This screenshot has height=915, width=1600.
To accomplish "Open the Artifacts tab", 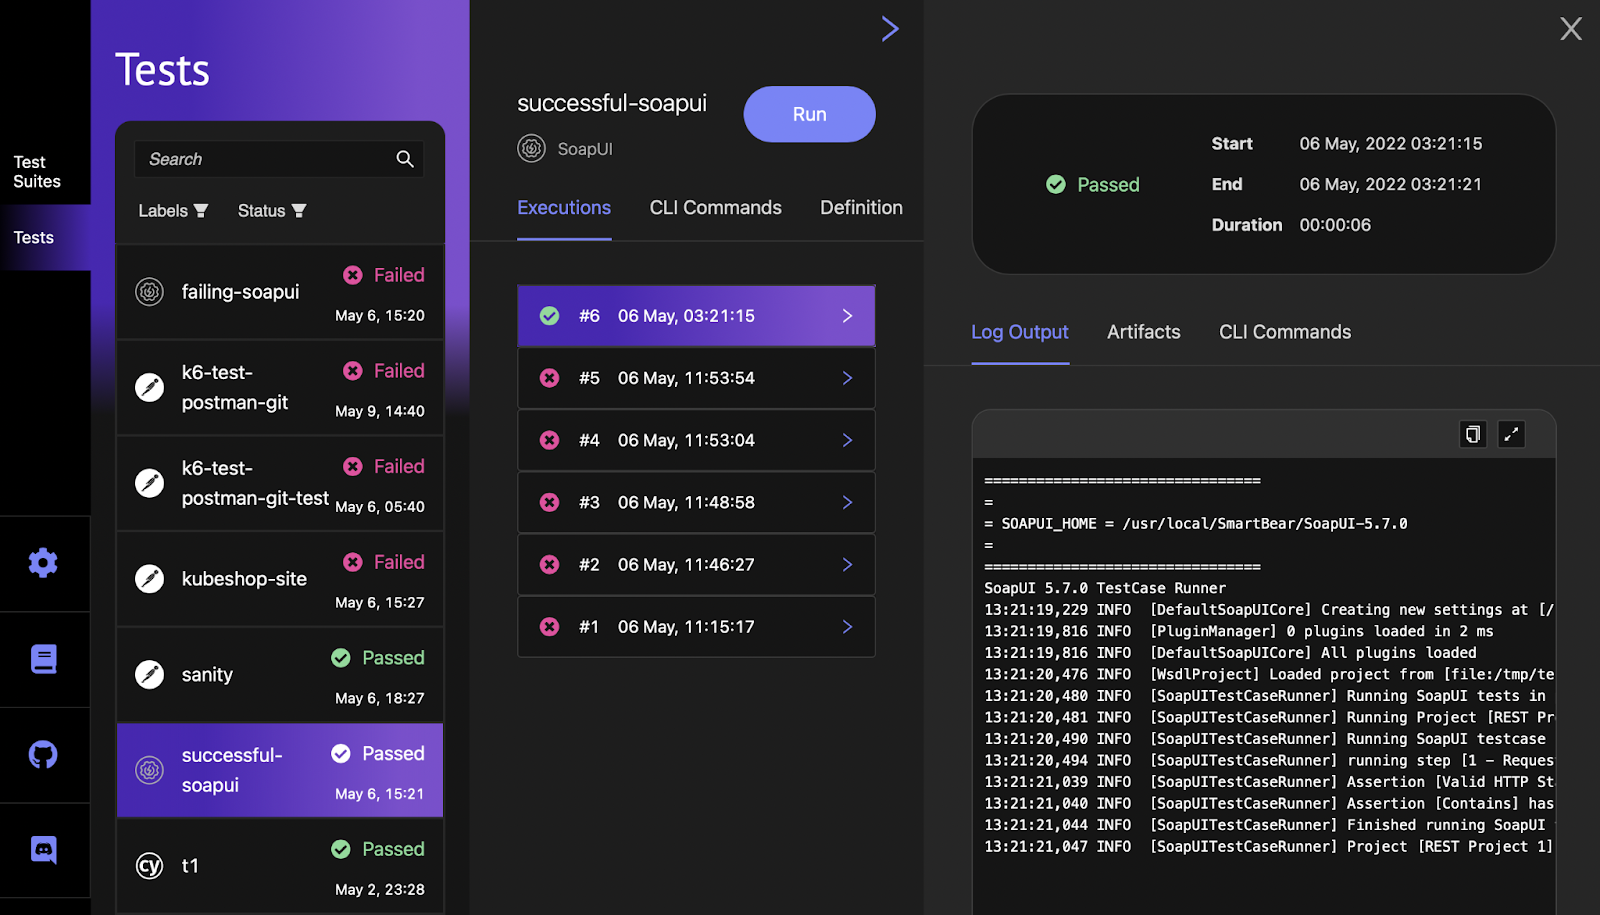I will point(1144,332).
